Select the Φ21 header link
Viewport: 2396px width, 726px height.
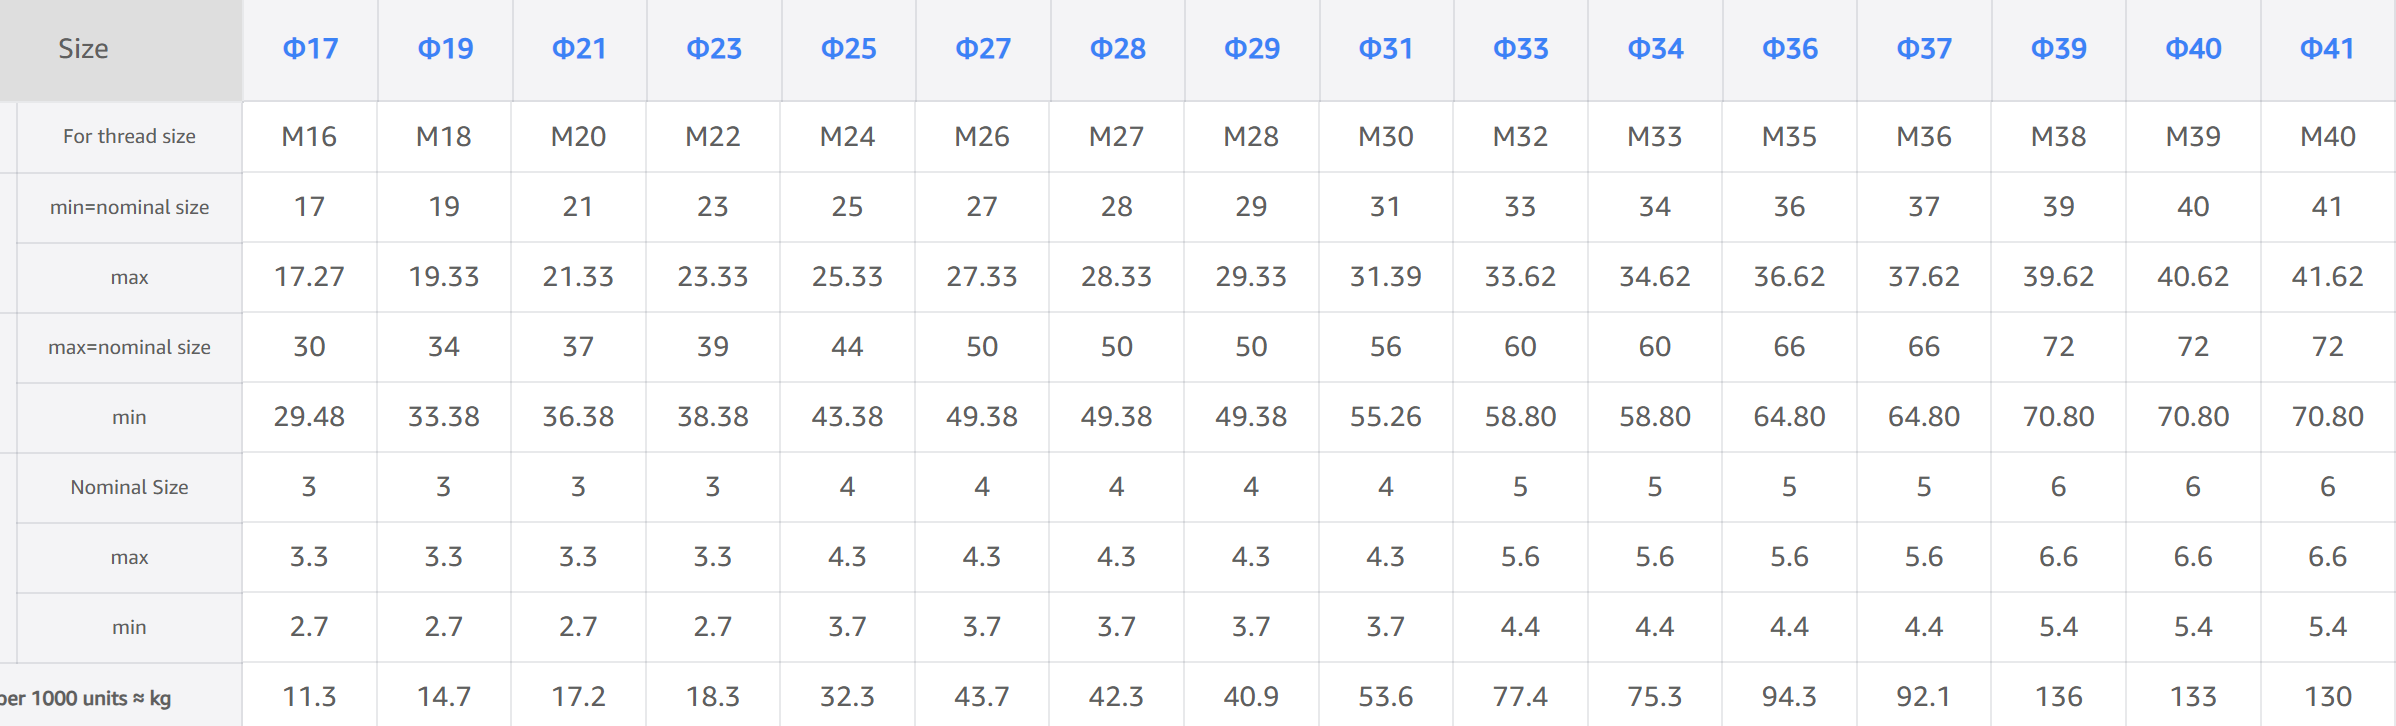(x=579, y=49)
